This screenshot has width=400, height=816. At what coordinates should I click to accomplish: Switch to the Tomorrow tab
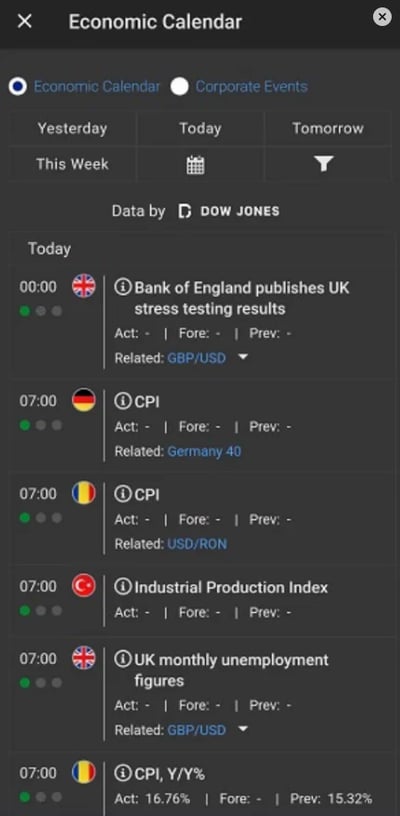click(x=328, y=129)
